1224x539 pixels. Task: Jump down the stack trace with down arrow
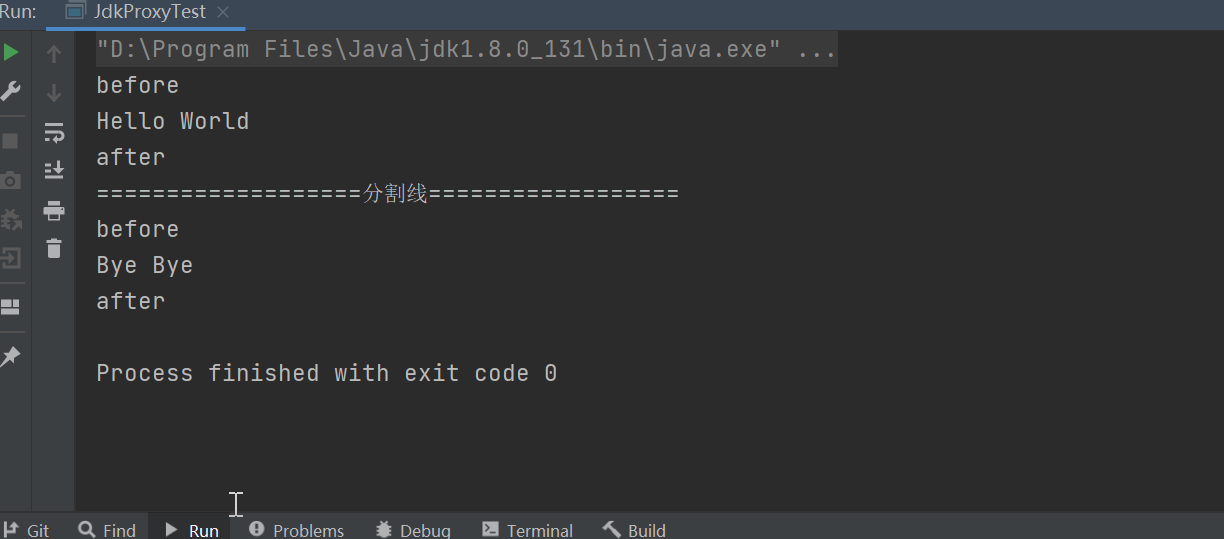[54, 92]
